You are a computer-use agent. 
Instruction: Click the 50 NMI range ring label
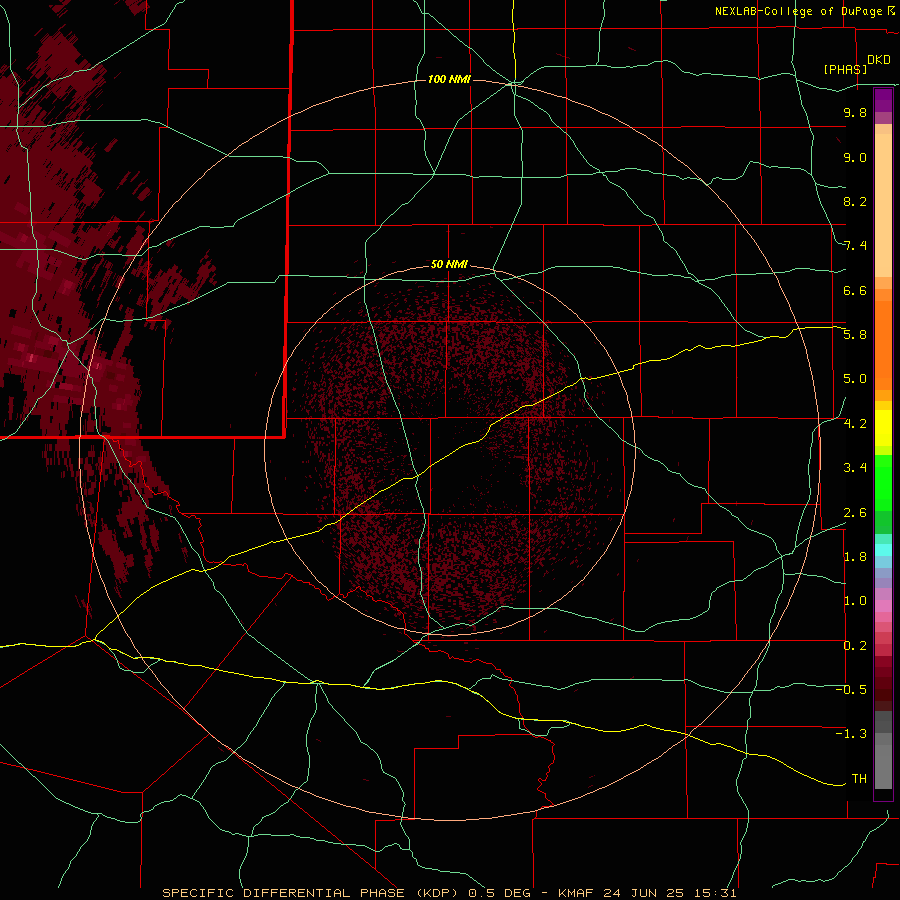click(449, 265)
